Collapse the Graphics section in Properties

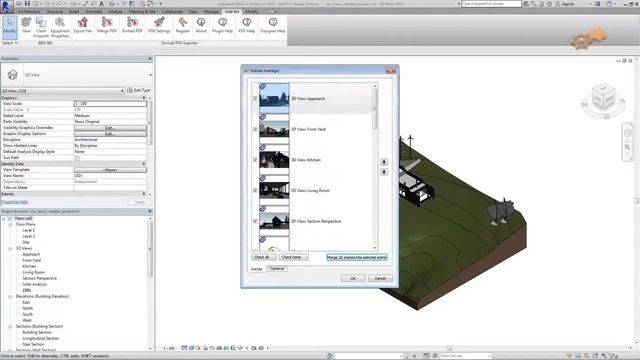click(x=144, y=98)
